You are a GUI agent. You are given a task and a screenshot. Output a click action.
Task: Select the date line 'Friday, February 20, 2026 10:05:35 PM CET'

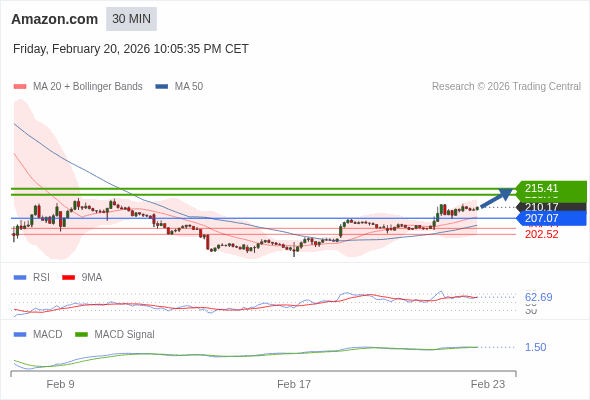pyautogui.click(x=131, y=49)
